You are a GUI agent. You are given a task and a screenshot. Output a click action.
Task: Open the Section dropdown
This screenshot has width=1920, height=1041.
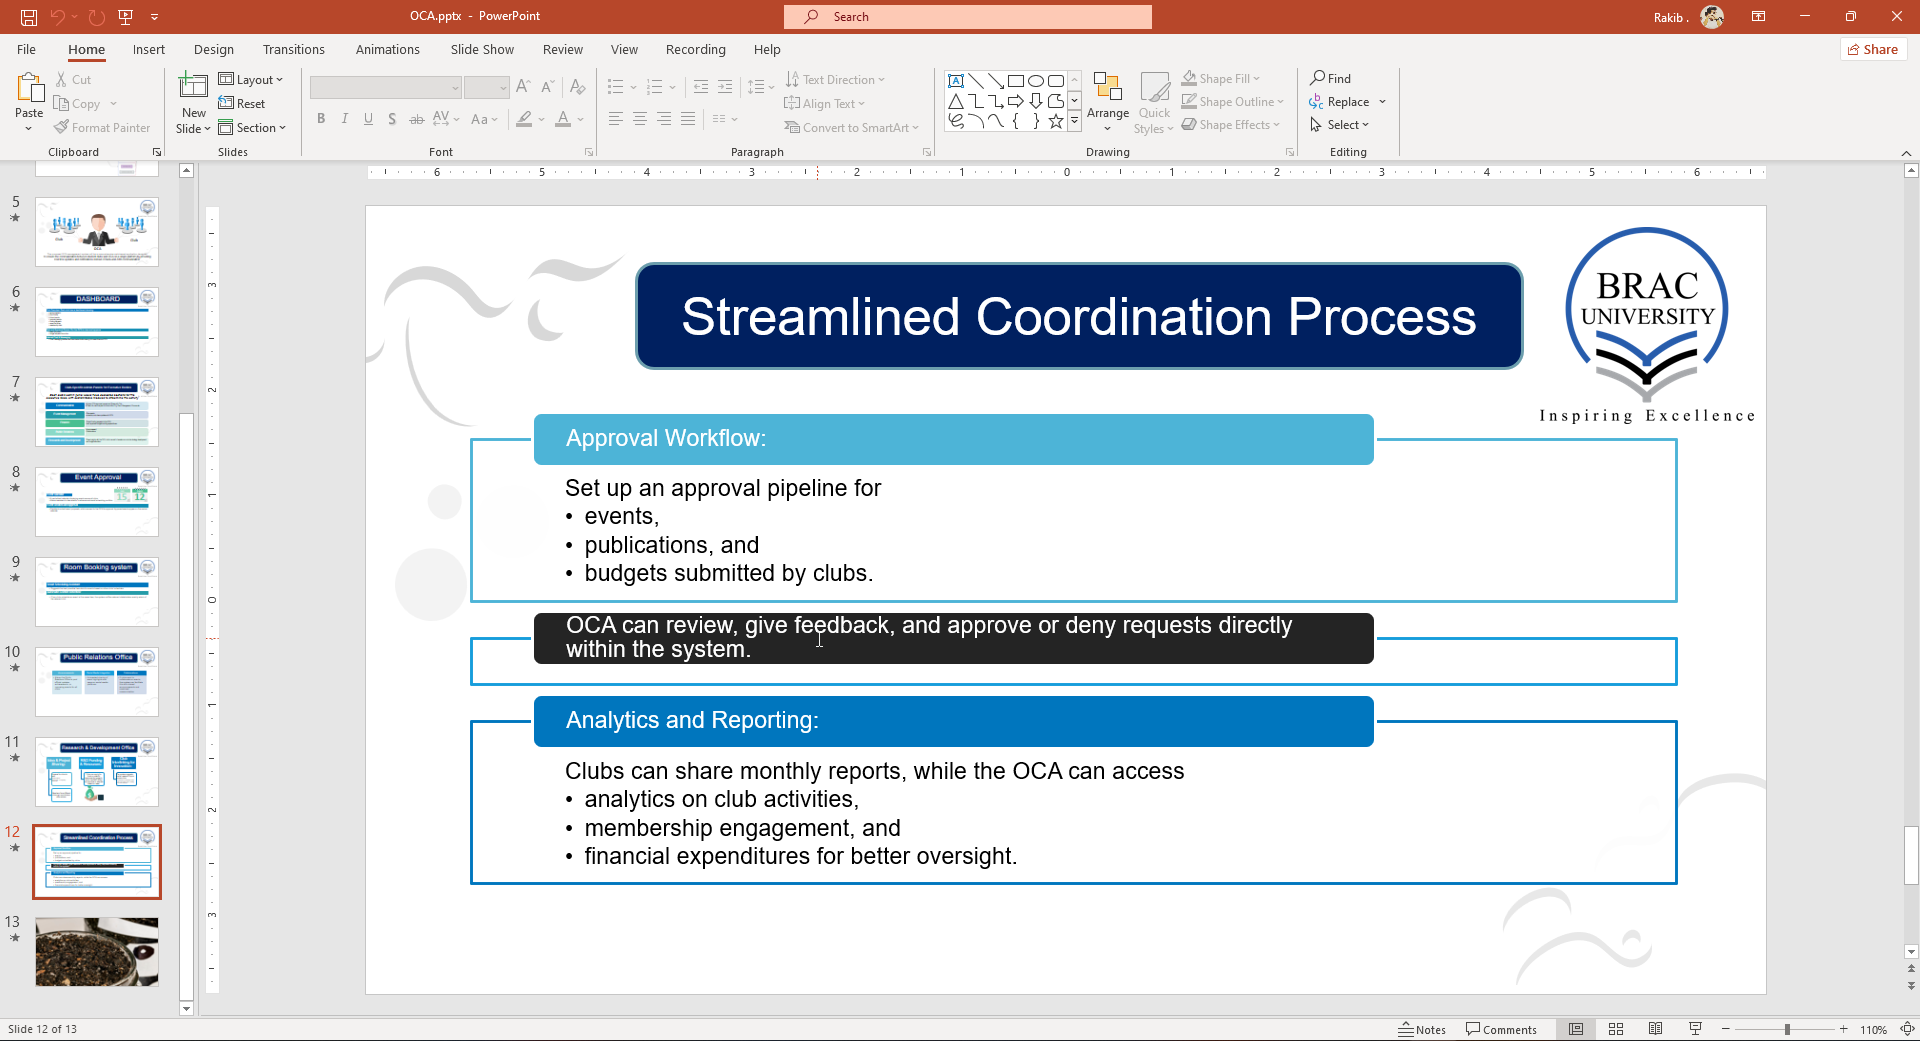coord(252,127)
